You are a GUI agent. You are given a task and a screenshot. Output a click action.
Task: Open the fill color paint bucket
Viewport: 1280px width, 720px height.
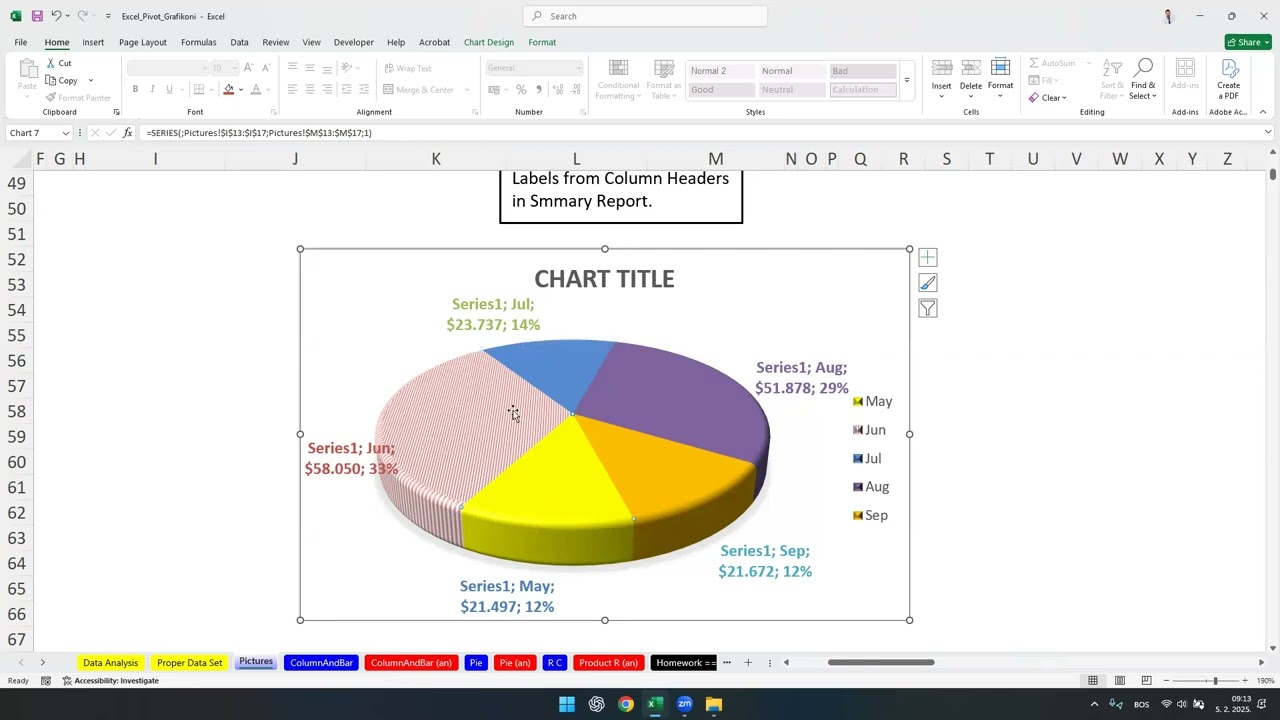(229, 89)
